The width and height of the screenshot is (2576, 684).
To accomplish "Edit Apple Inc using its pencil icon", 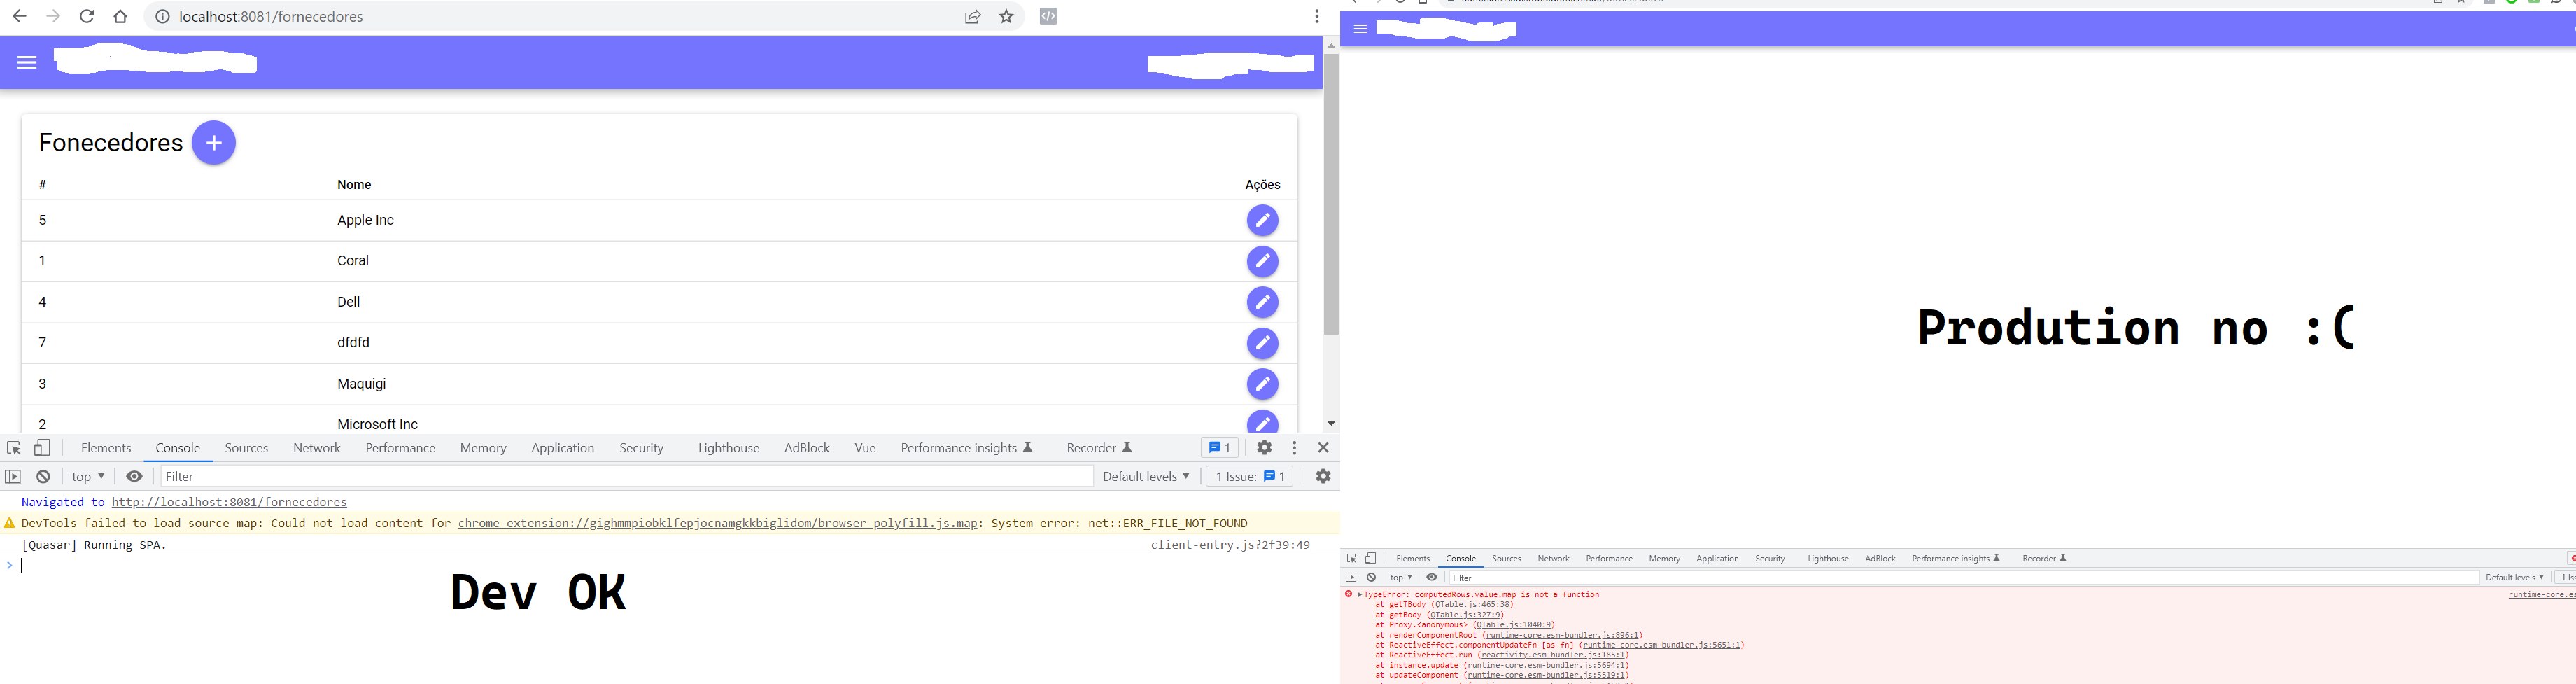I will pos(1262,220).
